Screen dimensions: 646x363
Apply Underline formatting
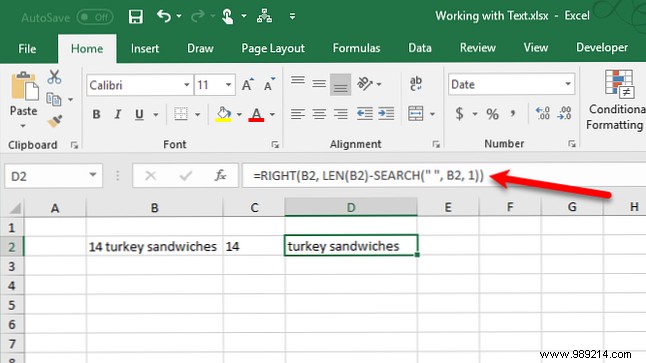coord(139,114)
